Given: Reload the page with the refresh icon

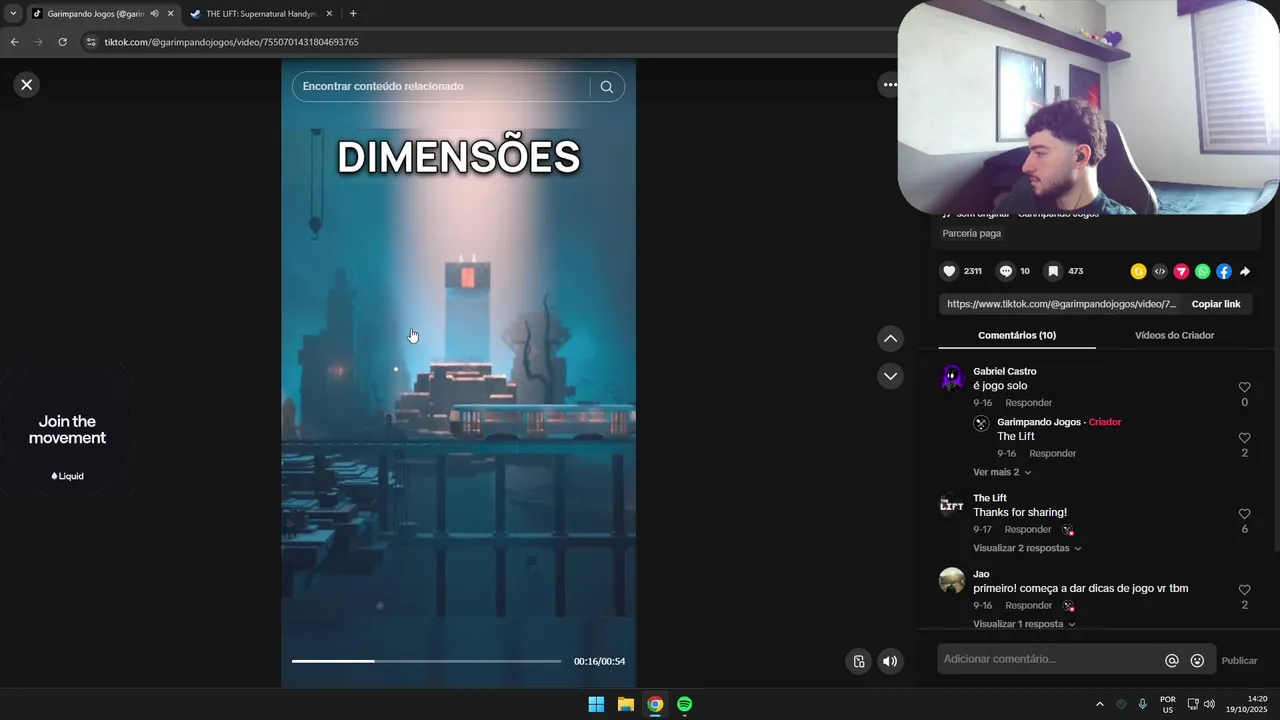Looking at the screenshot, I should point(62,42).
